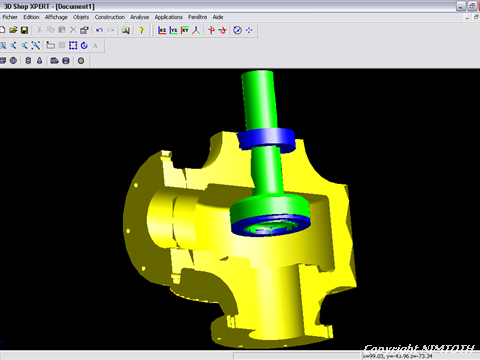Open the Aide menu

point(218,17)
